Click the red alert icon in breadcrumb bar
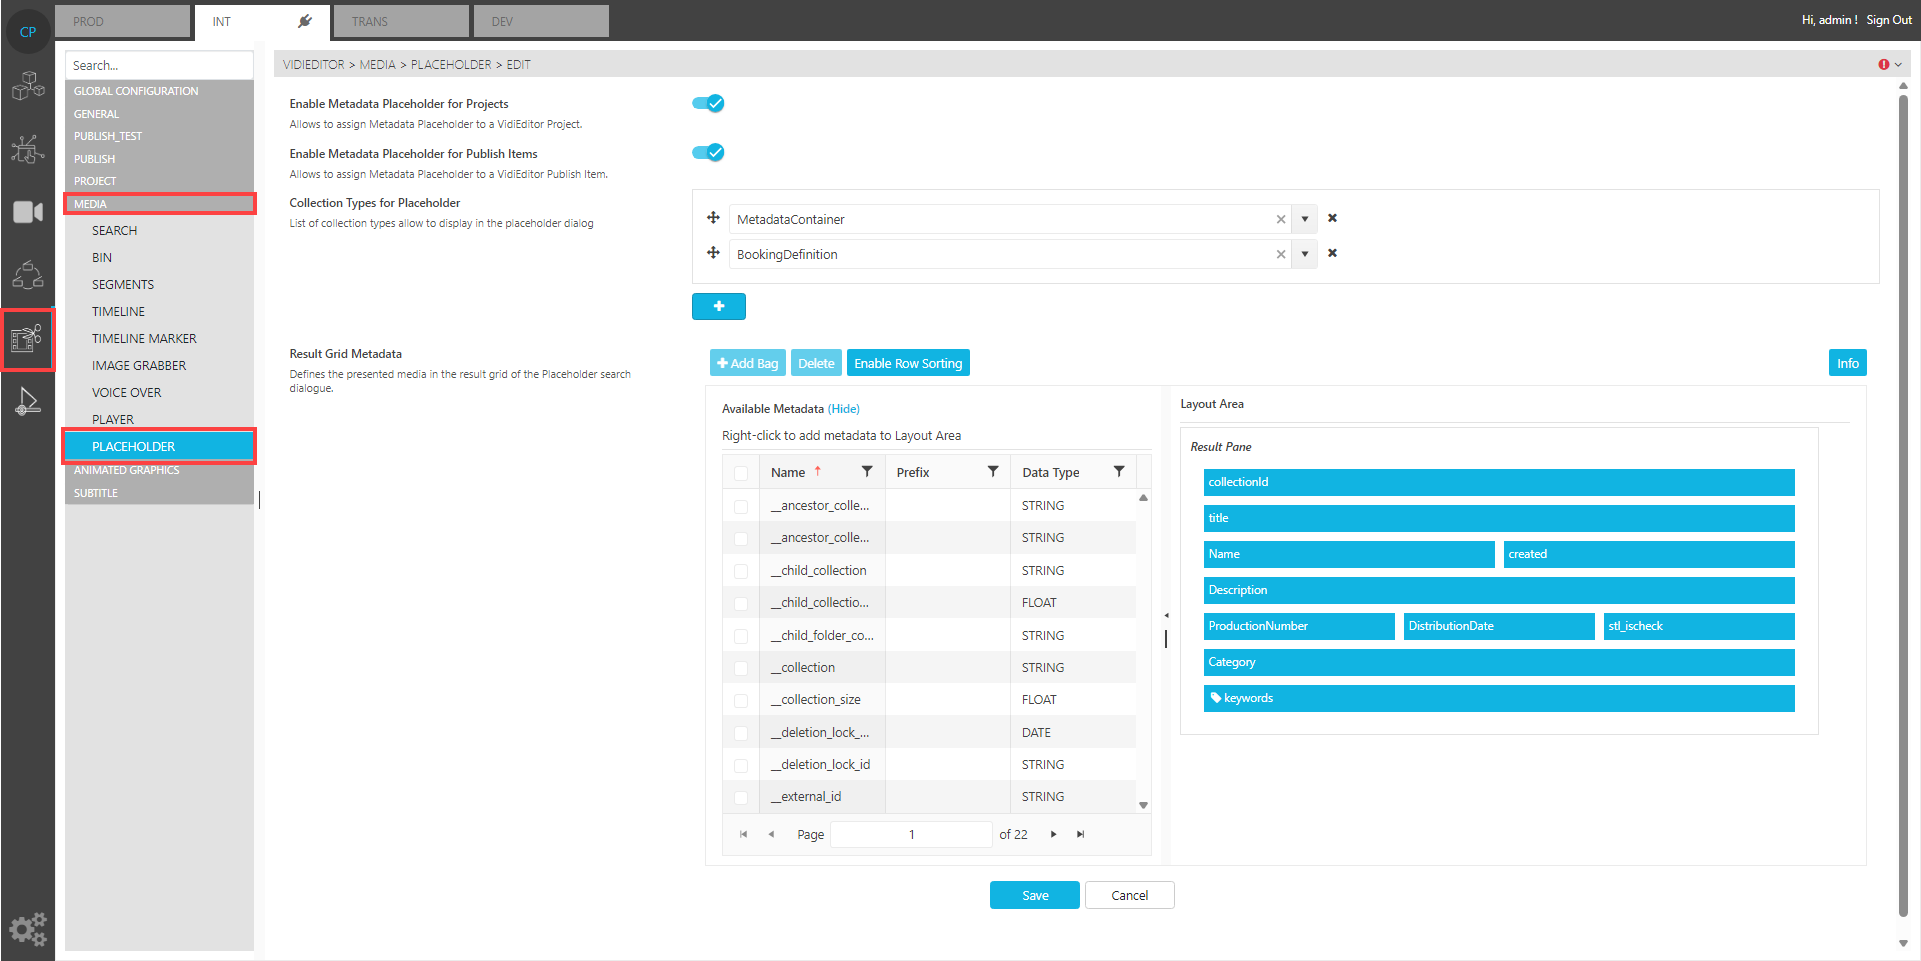Viewport: 1921px width, 961px height. tap(1884, 65)
